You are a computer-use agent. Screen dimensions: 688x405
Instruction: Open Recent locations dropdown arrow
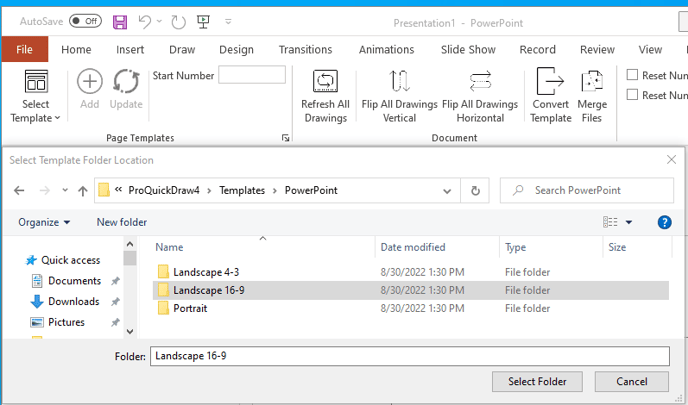tap(65, 190)
